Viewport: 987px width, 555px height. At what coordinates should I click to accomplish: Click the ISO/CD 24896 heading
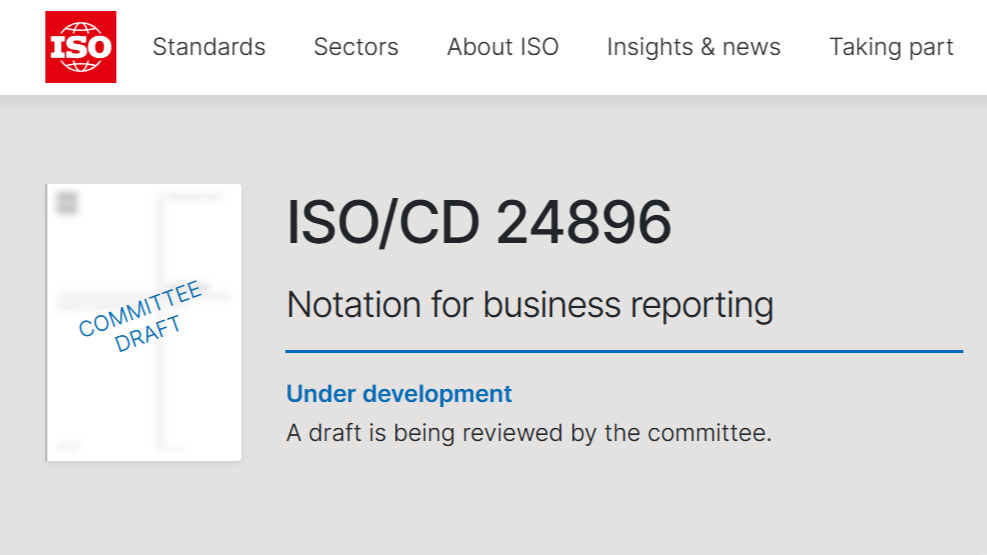point(479,222)
